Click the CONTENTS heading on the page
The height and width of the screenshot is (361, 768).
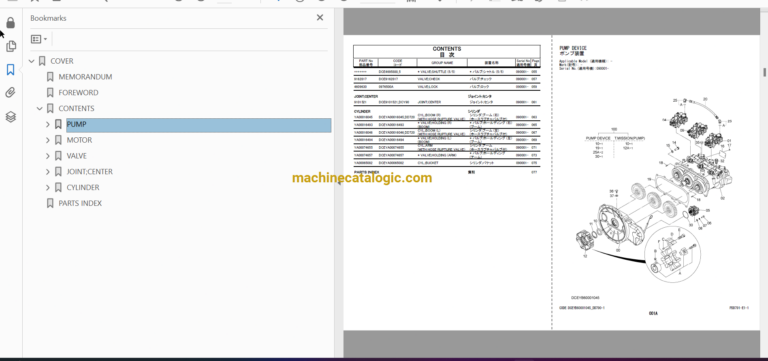point(447,49)
